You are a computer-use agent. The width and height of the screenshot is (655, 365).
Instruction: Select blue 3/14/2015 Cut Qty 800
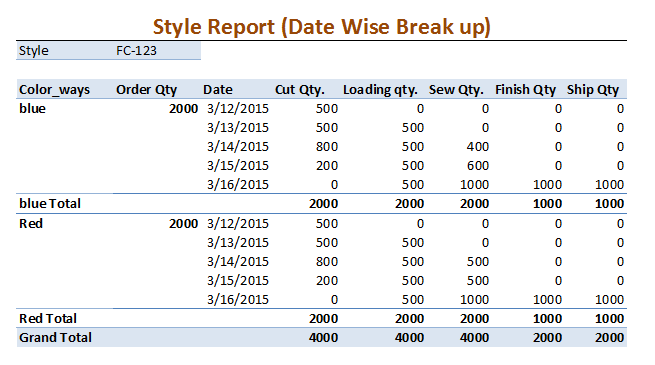tap(327, 147)
